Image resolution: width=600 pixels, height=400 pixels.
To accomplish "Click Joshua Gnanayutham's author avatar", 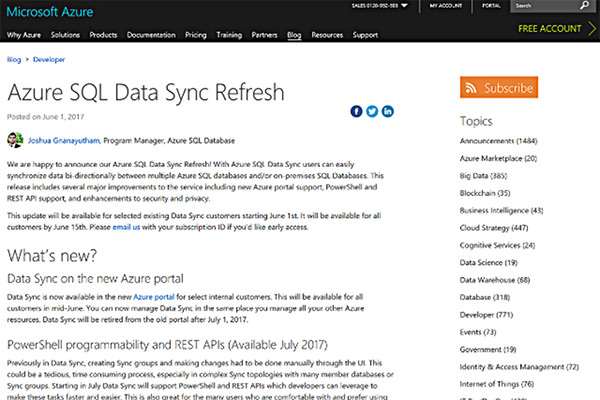I will 15,140.
